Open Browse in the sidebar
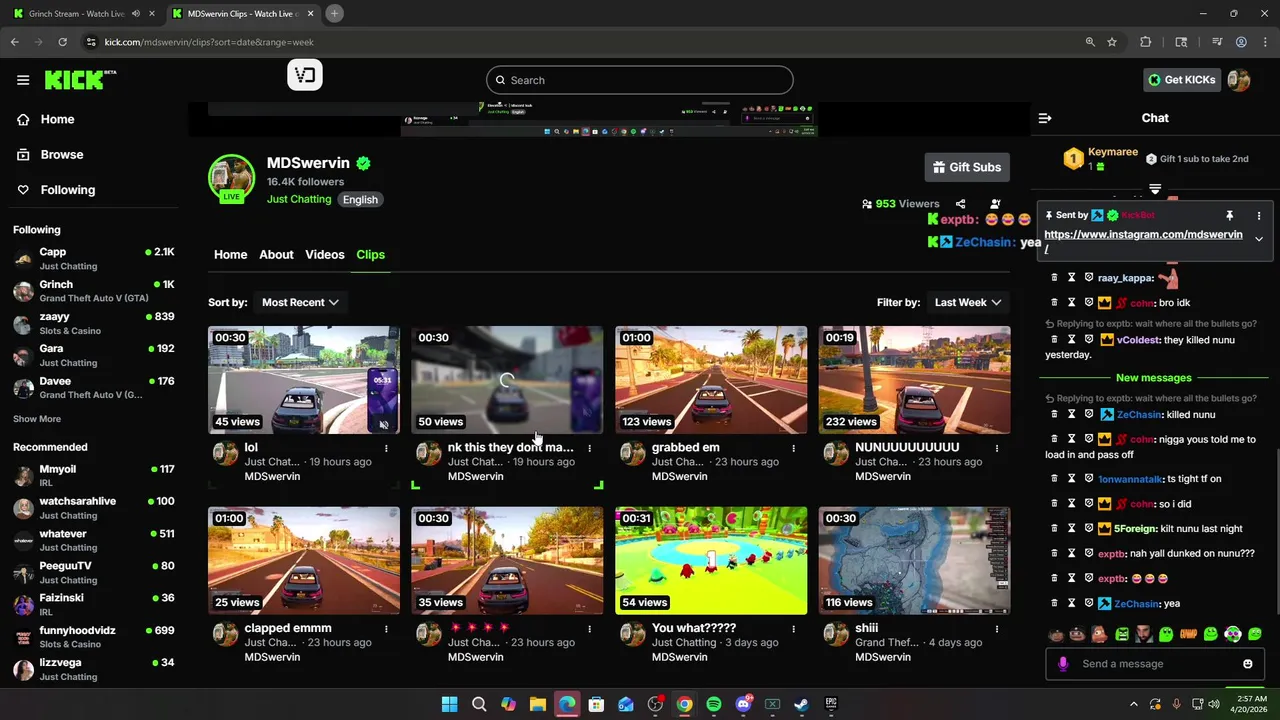This screenshot has width=1280, height=720. tap(62, 155)
